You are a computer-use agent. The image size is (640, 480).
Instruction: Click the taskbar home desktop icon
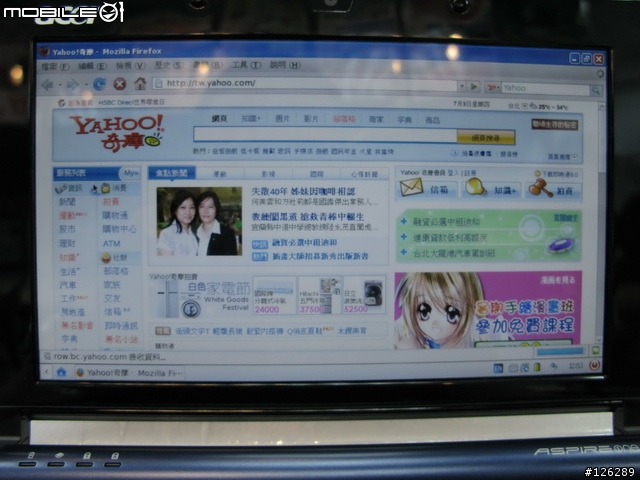tap(61, 372)
